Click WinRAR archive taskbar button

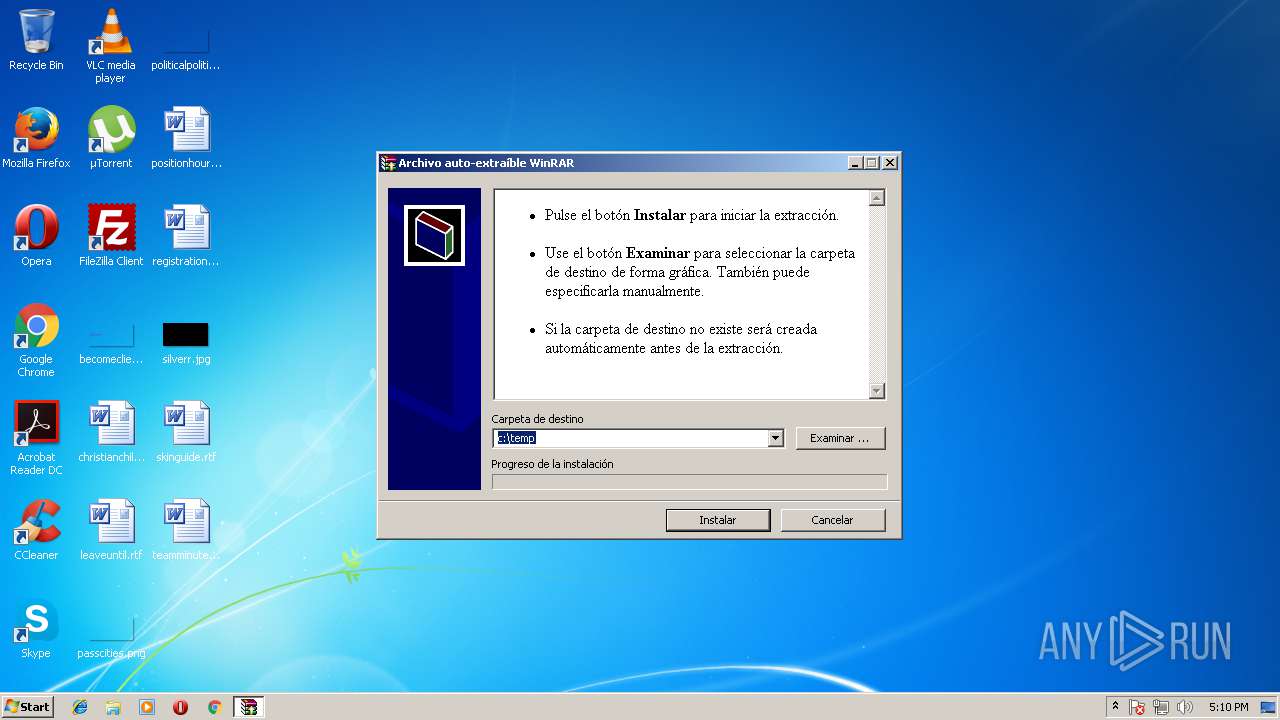pyautogui.click(x=248, y=707)
